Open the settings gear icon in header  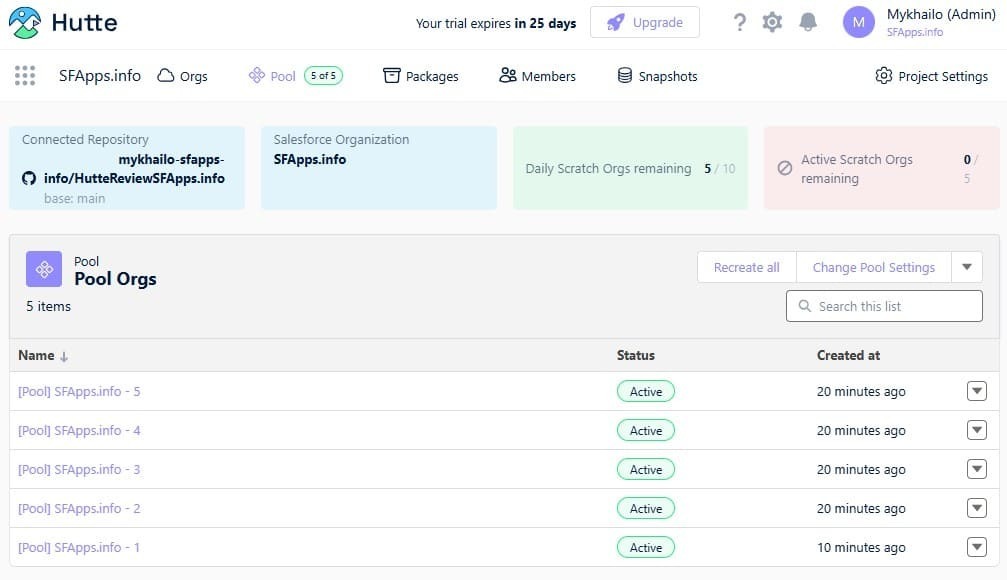click(x=772, y=22)
